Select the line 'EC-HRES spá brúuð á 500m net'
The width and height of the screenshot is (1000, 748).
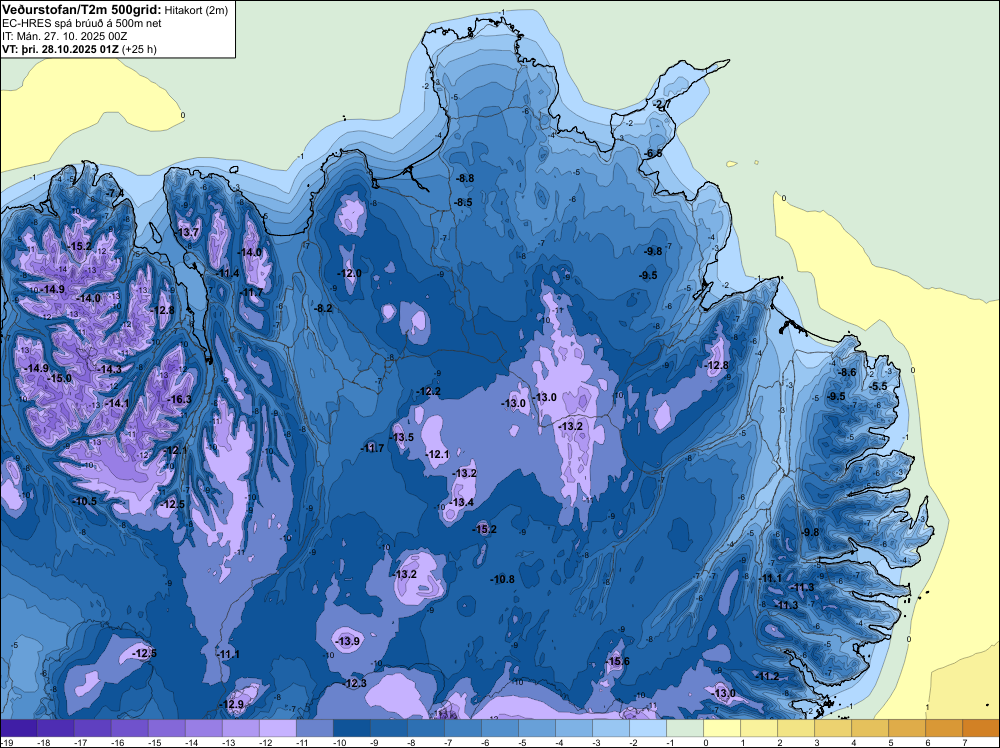82,24
